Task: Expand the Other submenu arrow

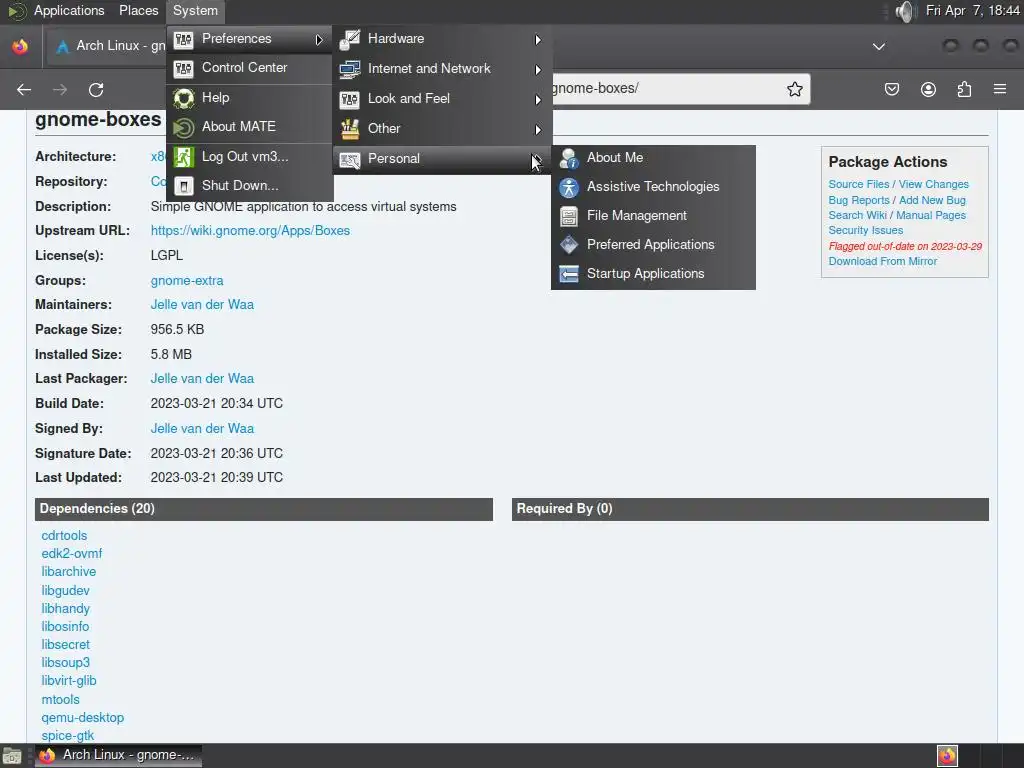Action: (x=537, y=129)
